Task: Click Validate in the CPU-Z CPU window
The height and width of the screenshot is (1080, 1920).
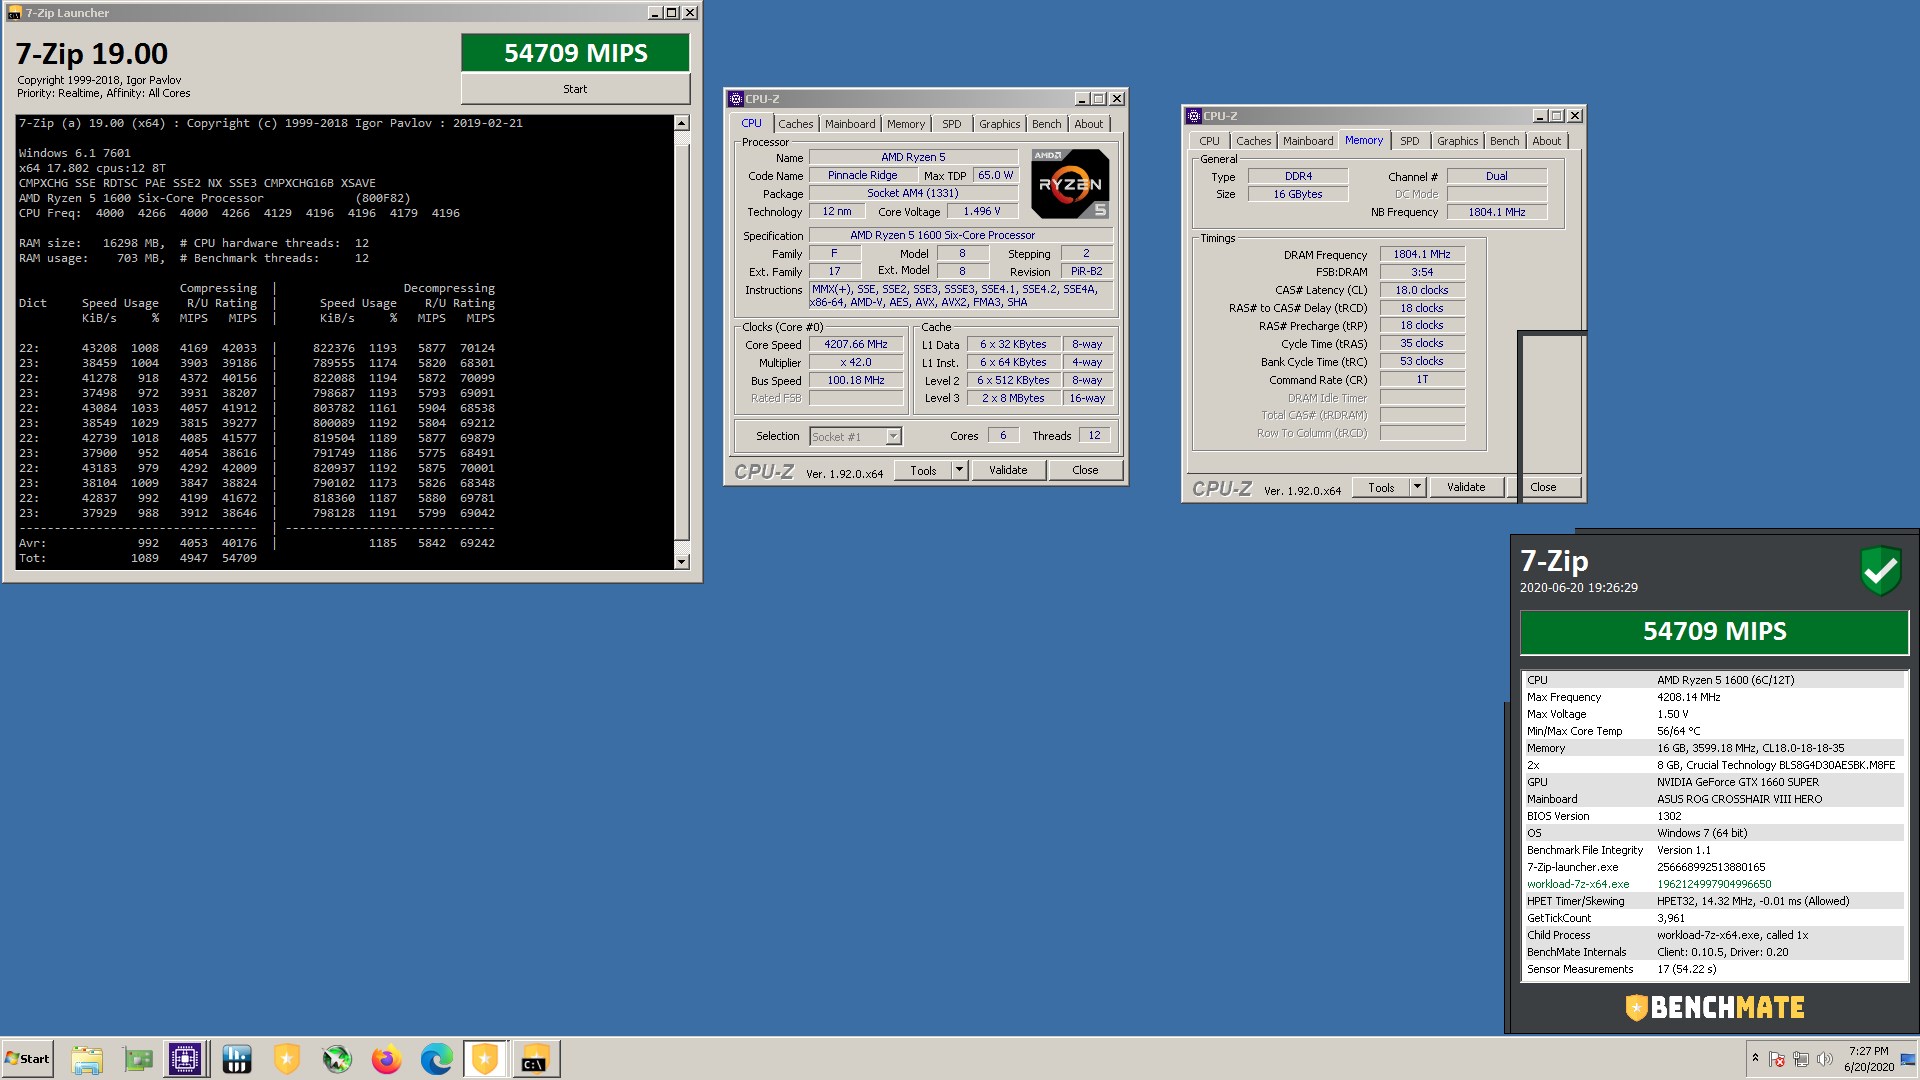Action: [1008, 470]
